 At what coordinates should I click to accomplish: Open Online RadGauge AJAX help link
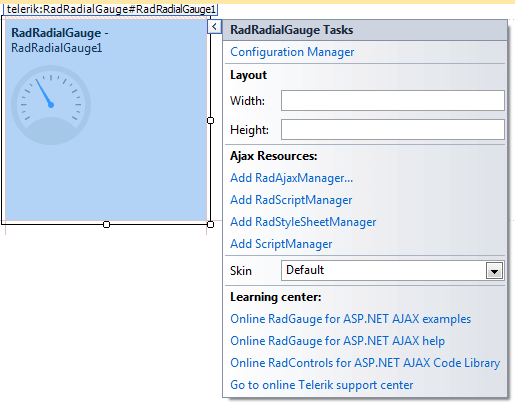(337, 341)
